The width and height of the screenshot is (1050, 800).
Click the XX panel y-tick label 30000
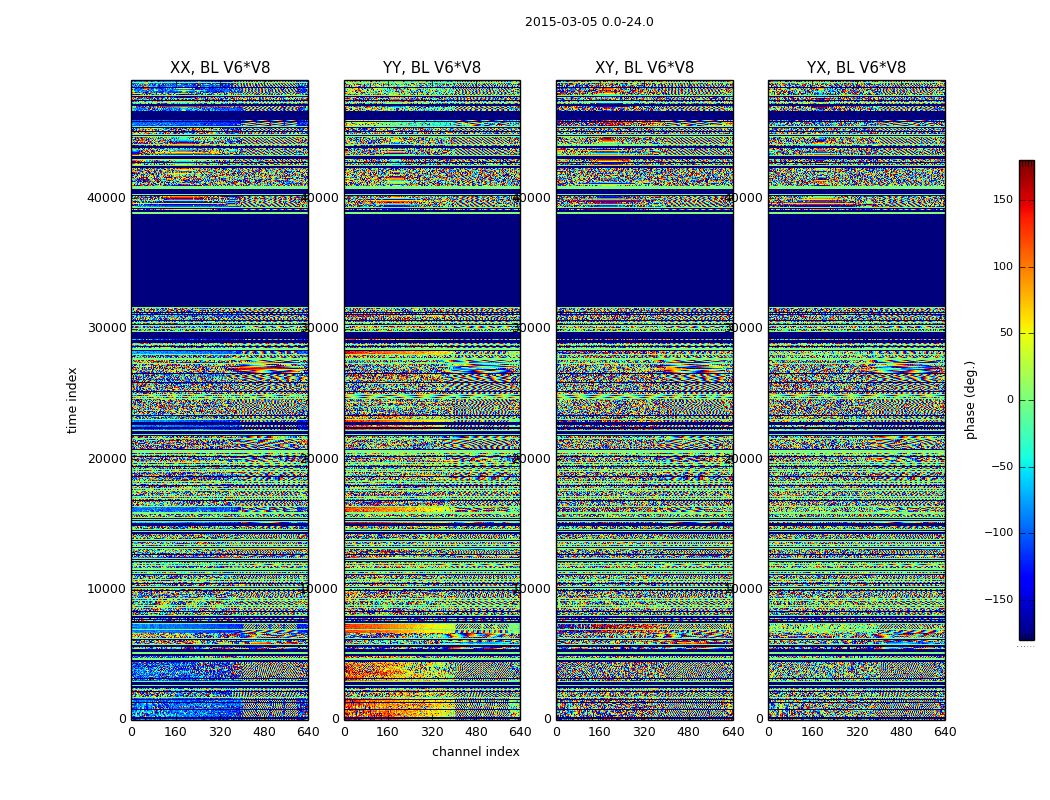pyautogui.click(x=106, y=327)
